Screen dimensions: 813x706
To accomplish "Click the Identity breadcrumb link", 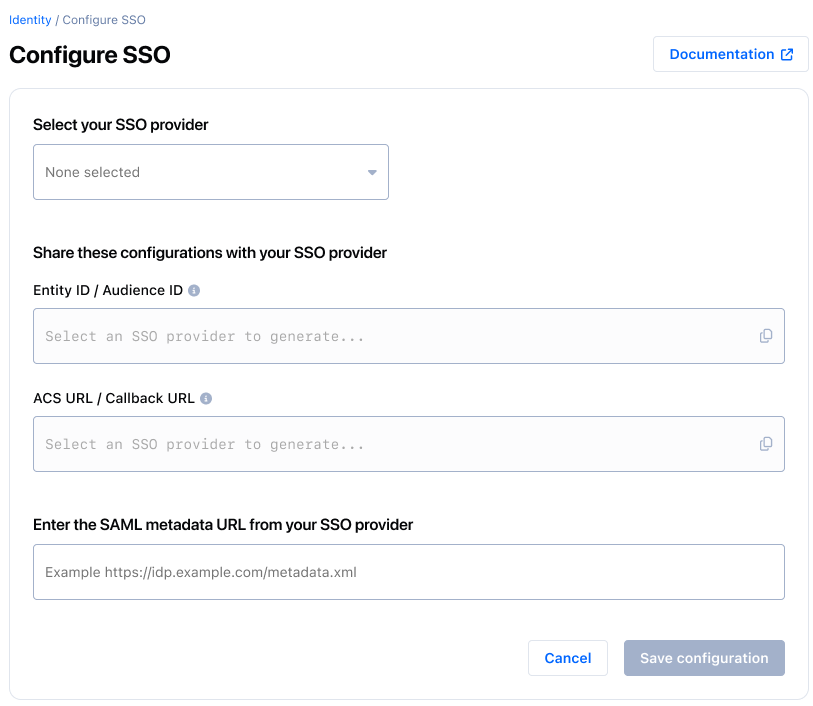I will 30,20.
